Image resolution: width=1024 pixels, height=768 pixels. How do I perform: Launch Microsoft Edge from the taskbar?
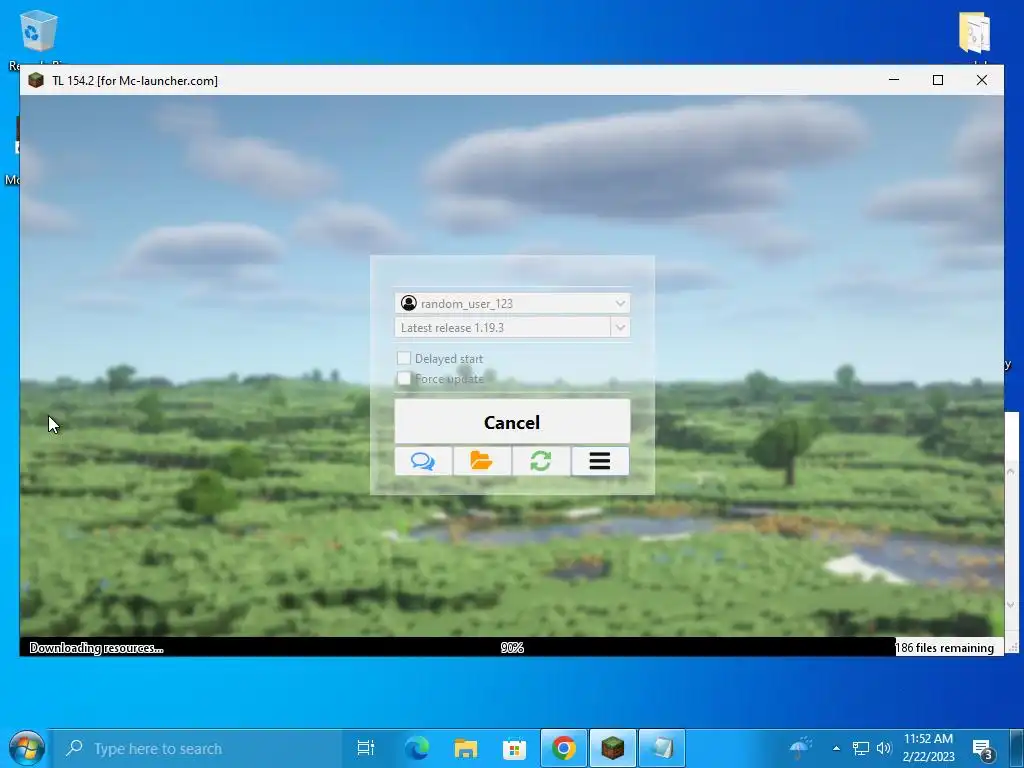[x=416, y=748]
